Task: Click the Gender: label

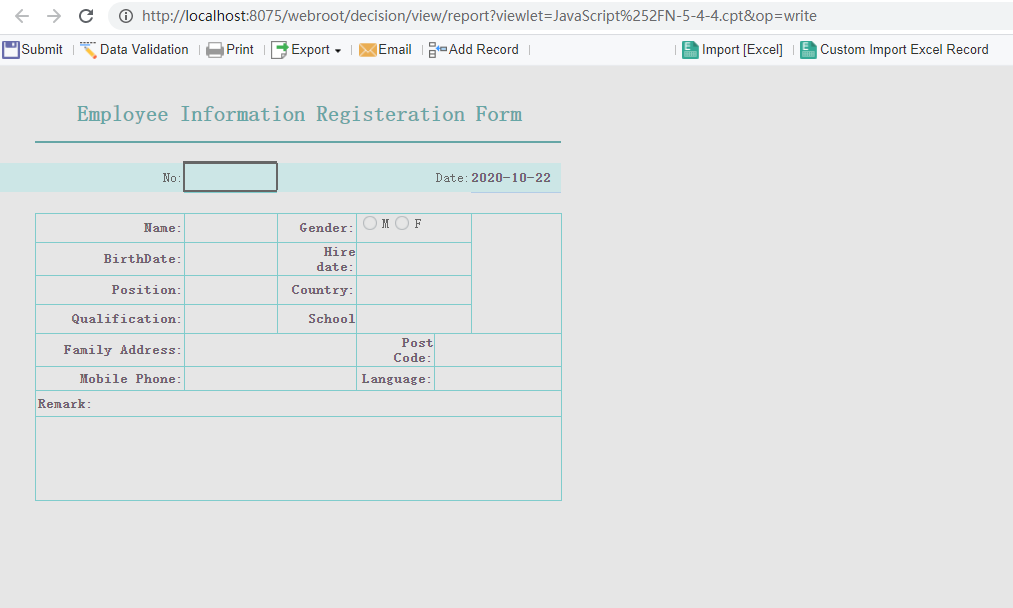Action: coord(326,227)
